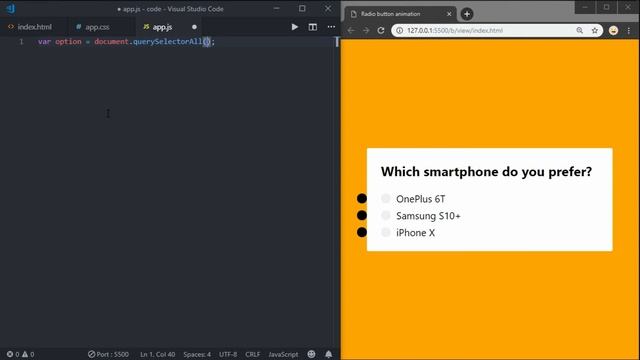Run code with the play icon
Viewport: 640px width, 360px height.
pos(294,27)
